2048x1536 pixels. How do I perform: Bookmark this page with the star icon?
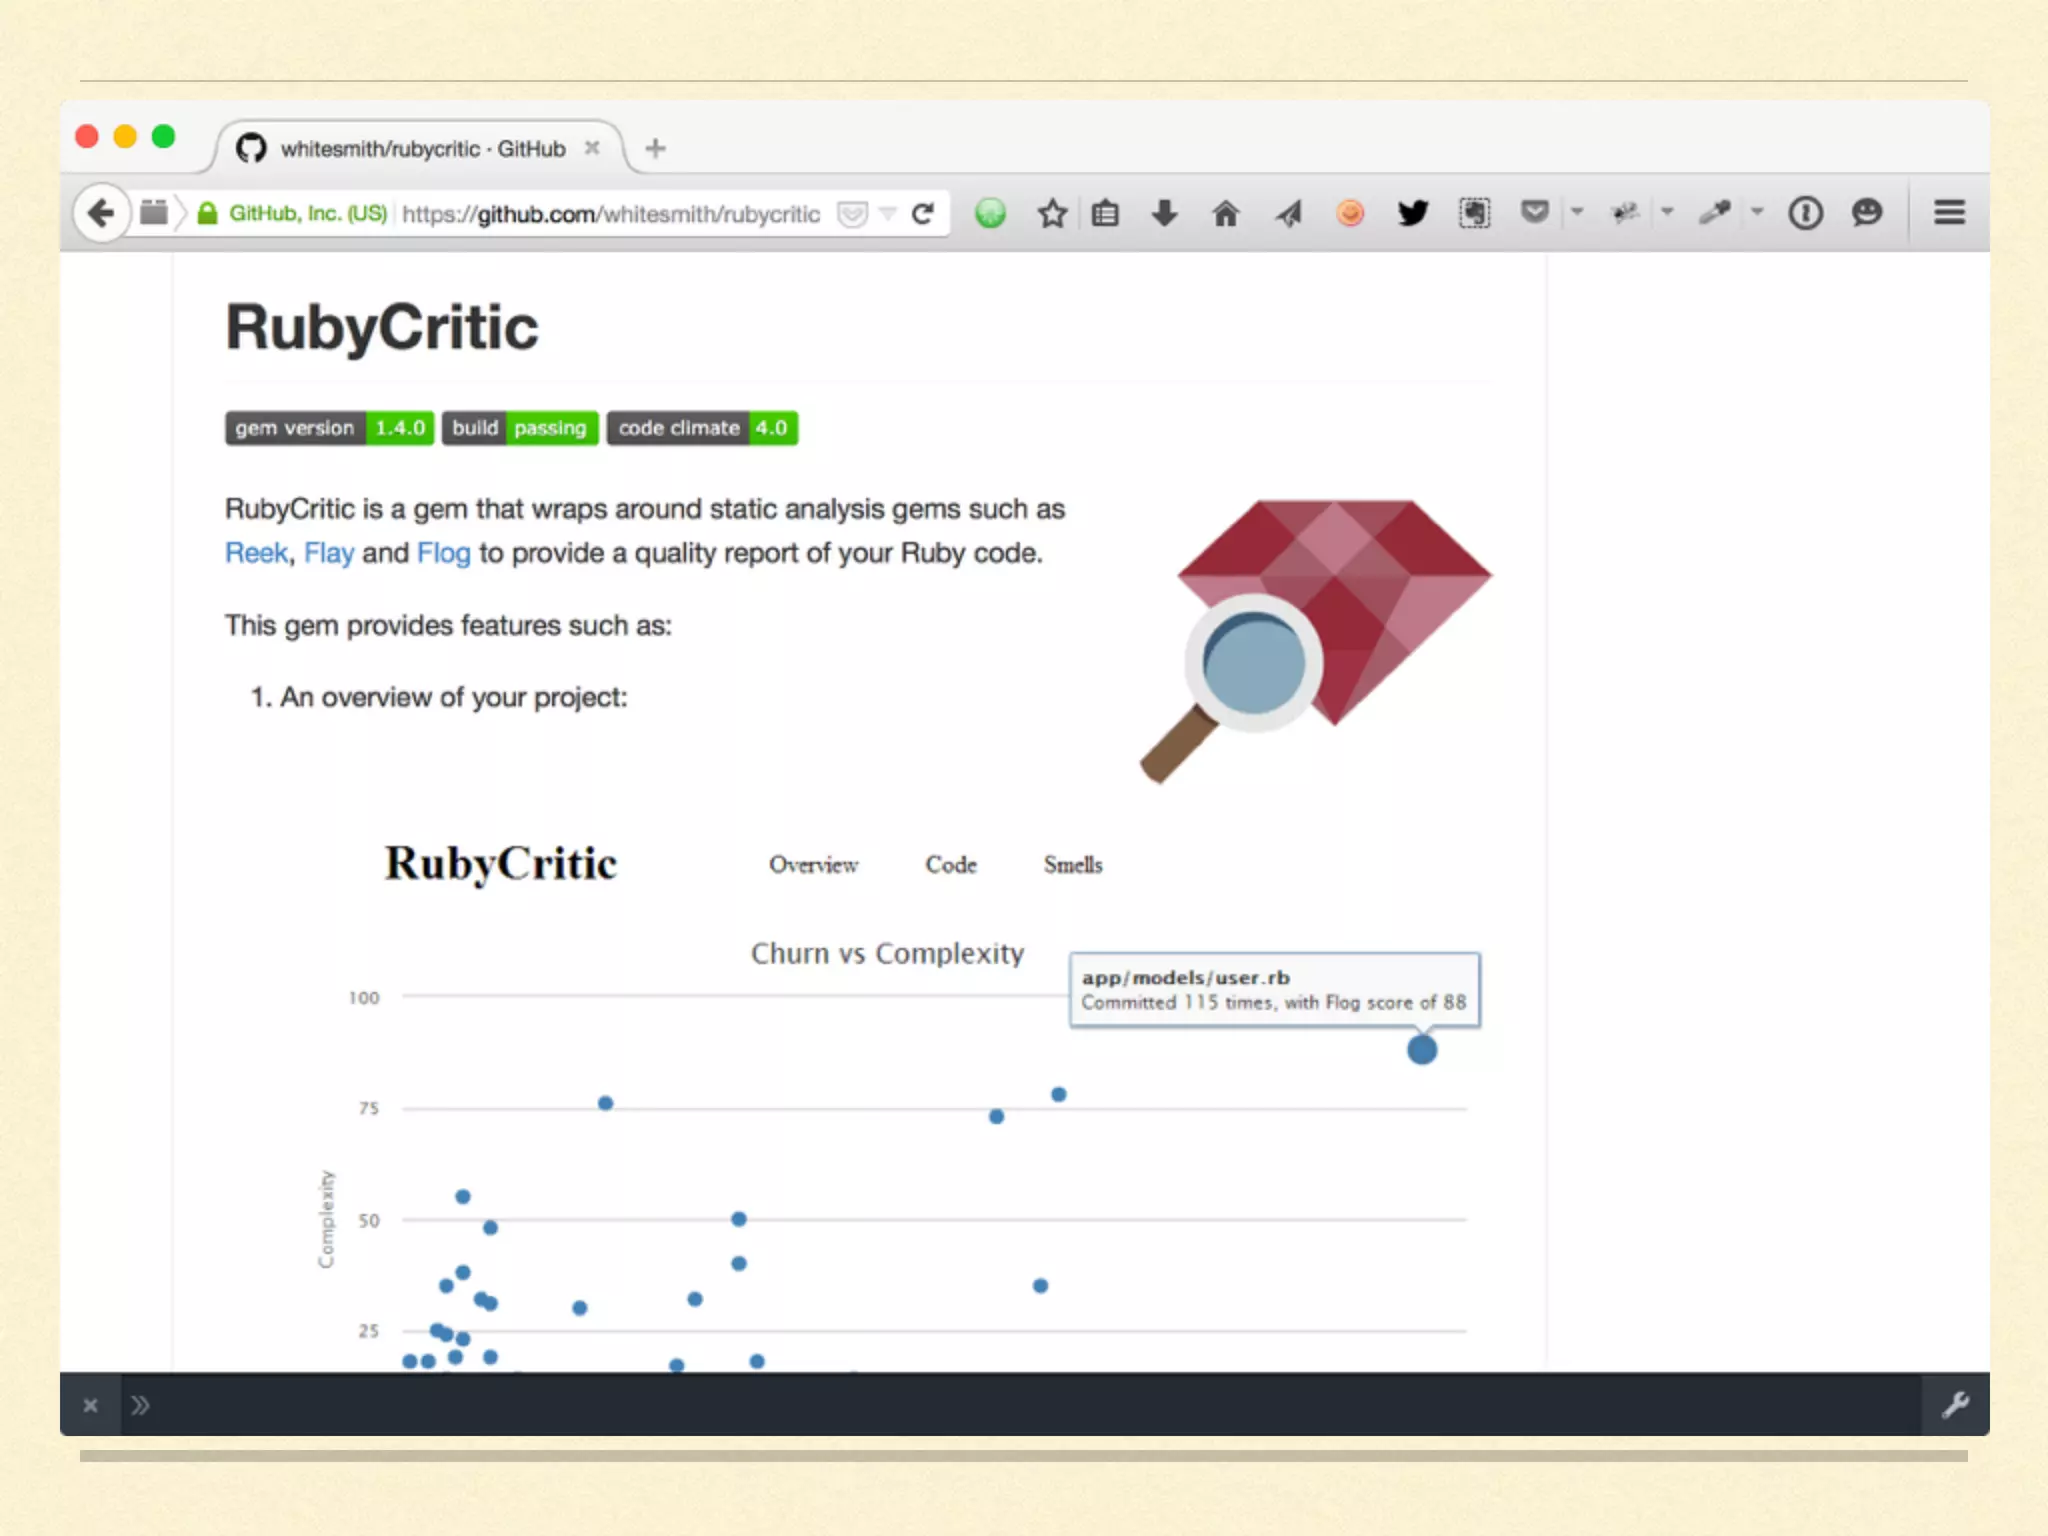point(1052,213)
